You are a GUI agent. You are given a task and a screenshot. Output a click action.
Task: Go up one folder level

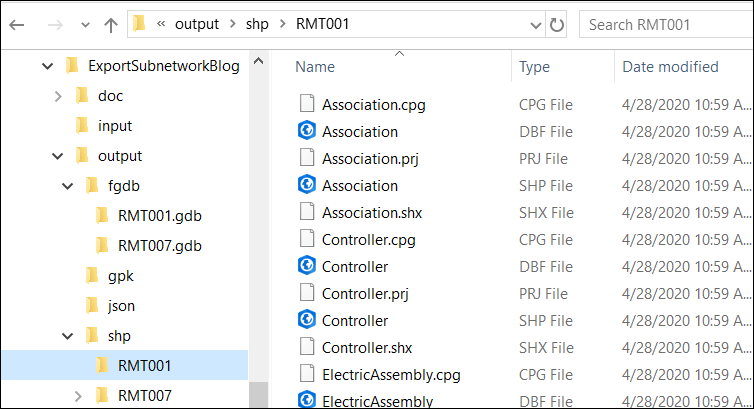(x=111, y=25)
